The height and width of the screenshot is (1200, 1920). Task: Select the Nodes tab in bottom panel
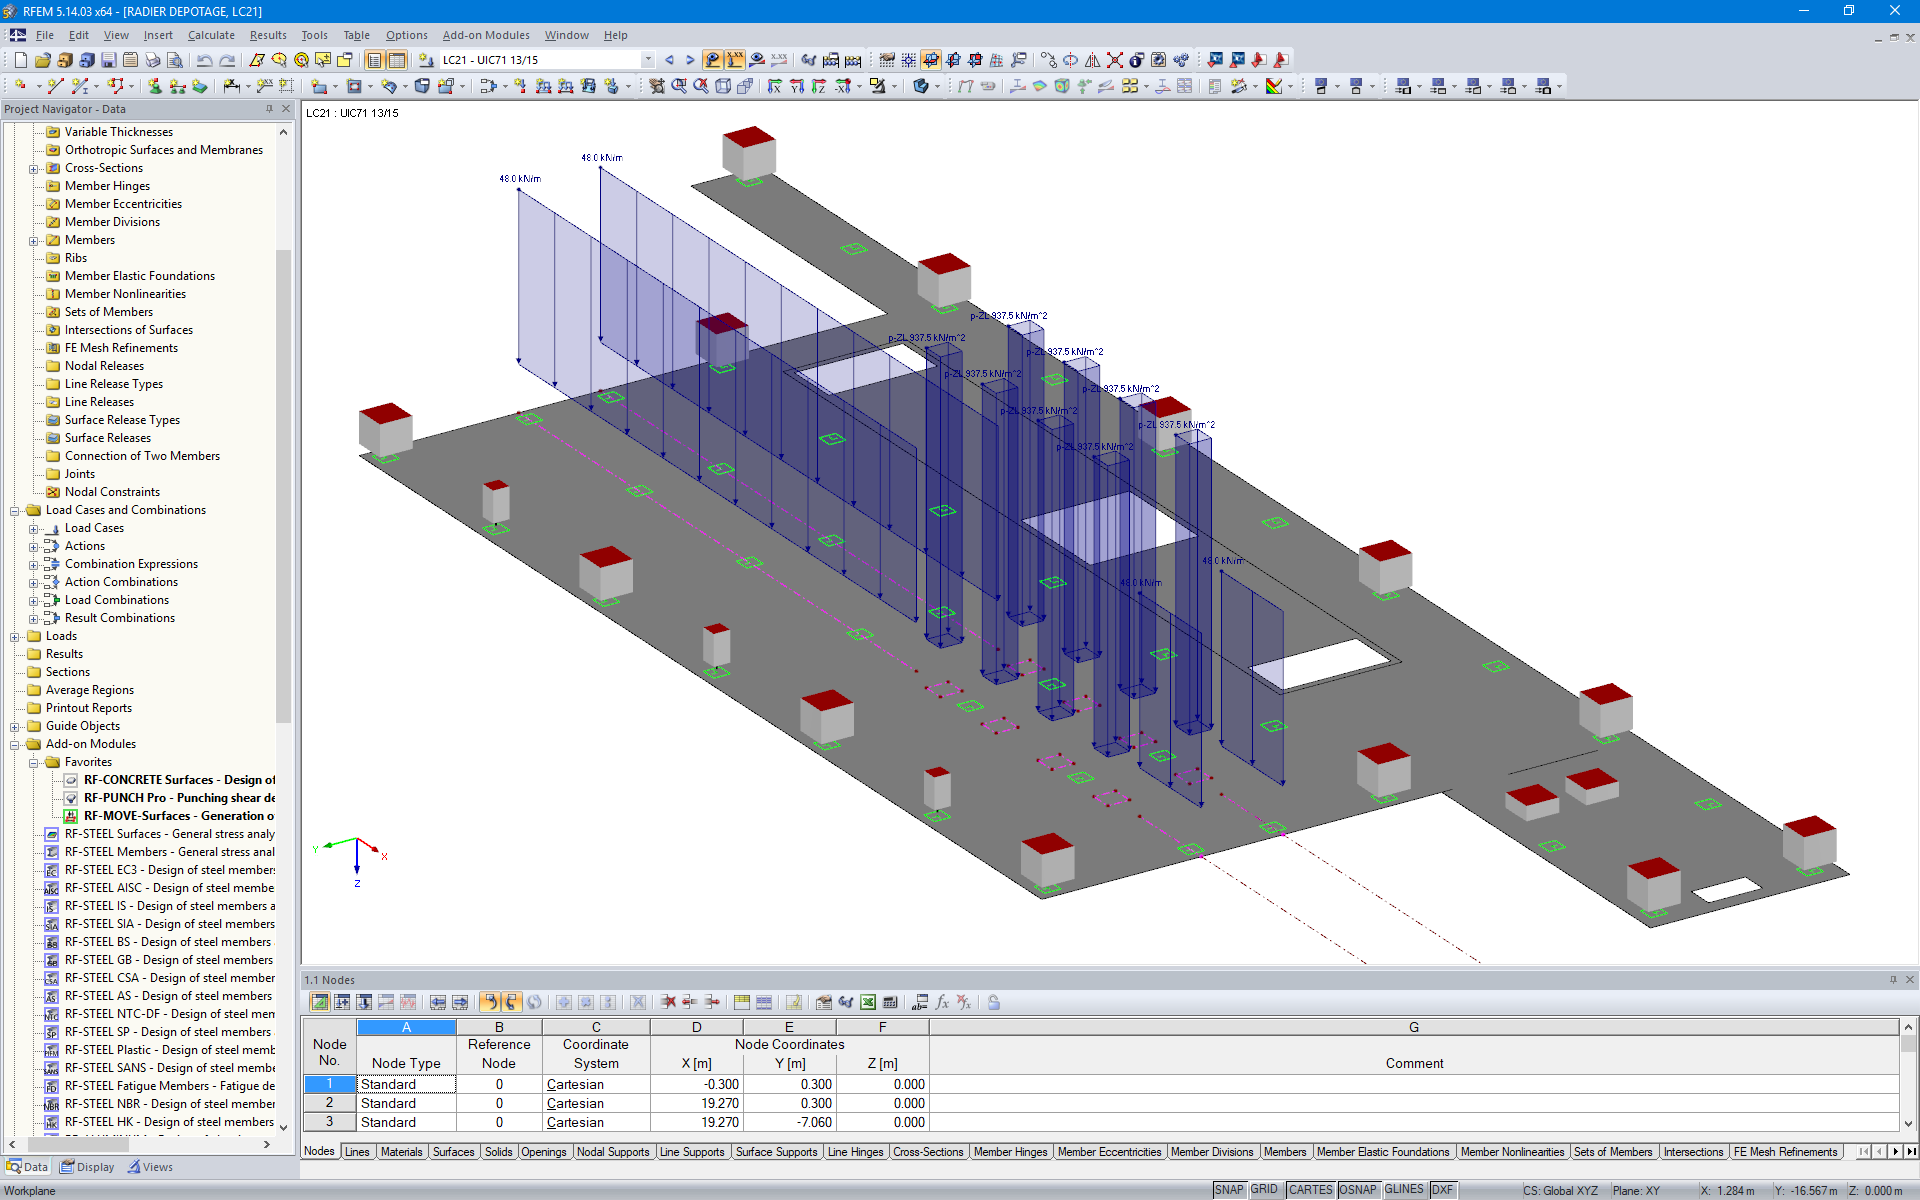(319, 1150)
